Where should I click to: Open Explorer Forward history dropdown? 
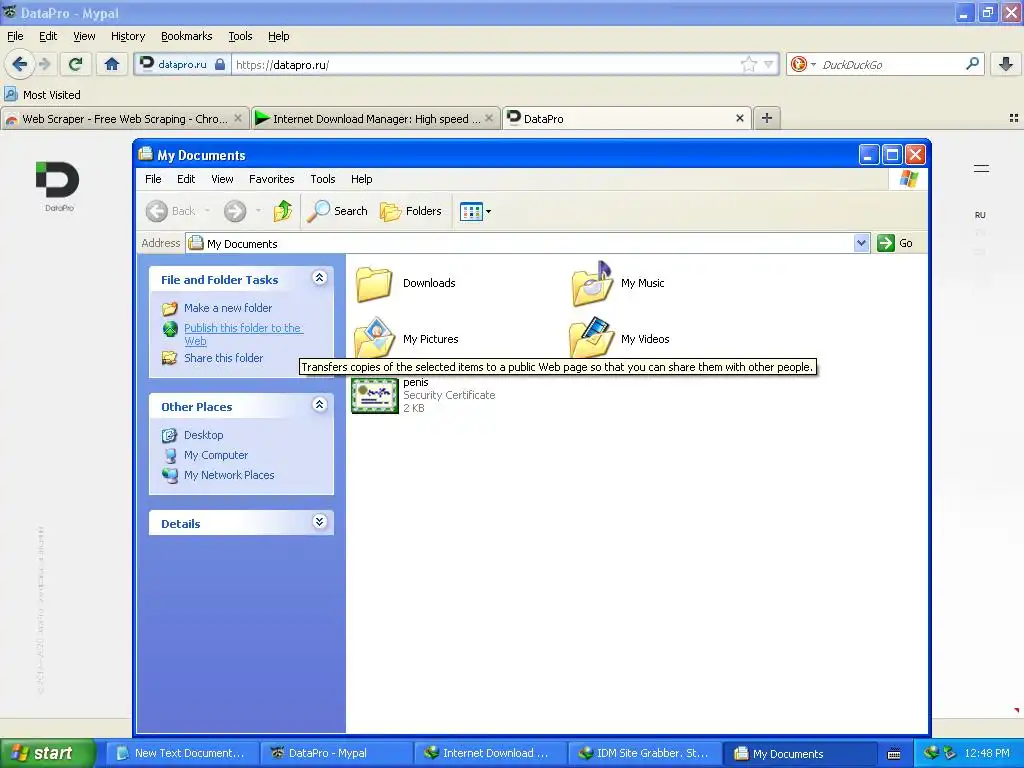point(259,211)
